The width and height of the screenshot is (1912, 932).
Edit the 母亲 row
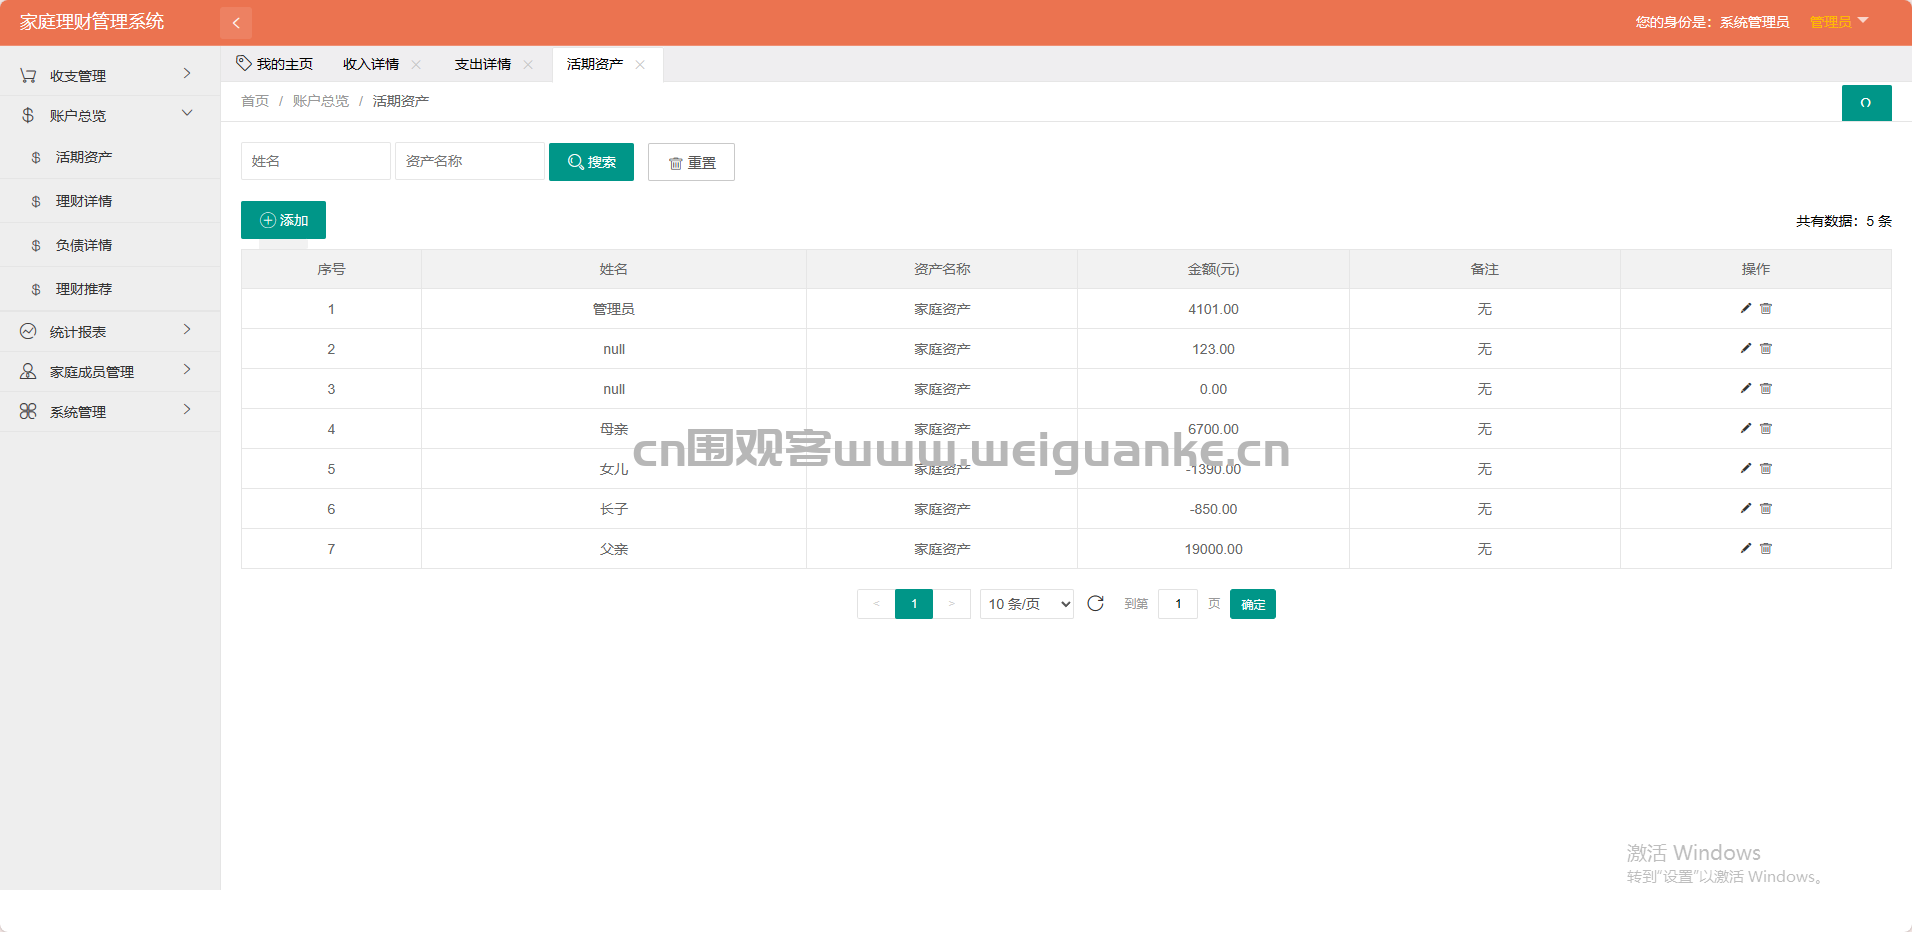[1746, 428]
